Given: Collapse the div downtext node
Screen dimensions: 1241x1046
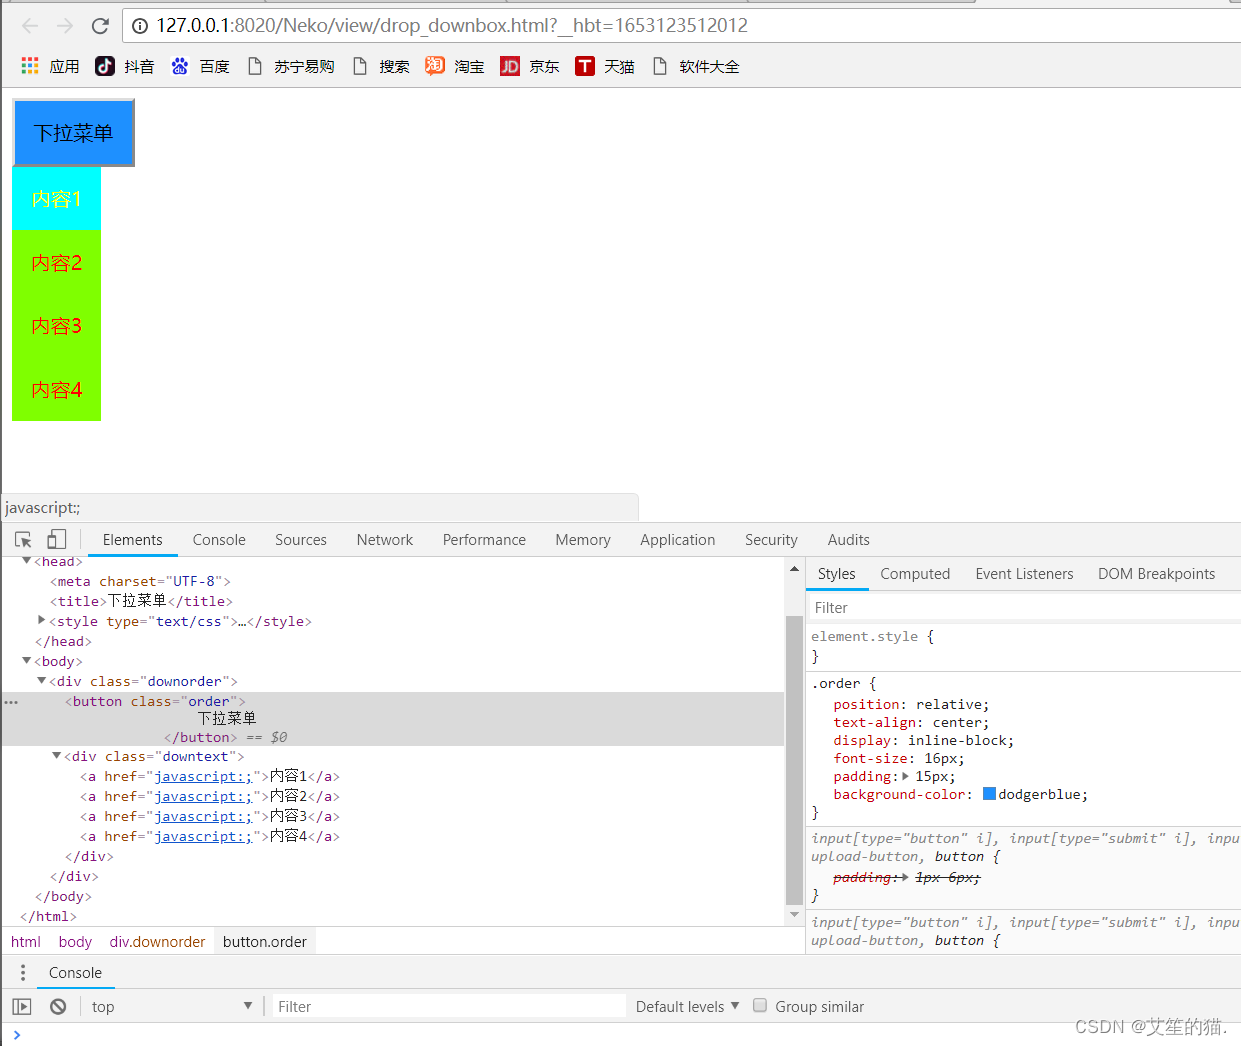Looking at the screenshot, I should click(x=57, y=756).
